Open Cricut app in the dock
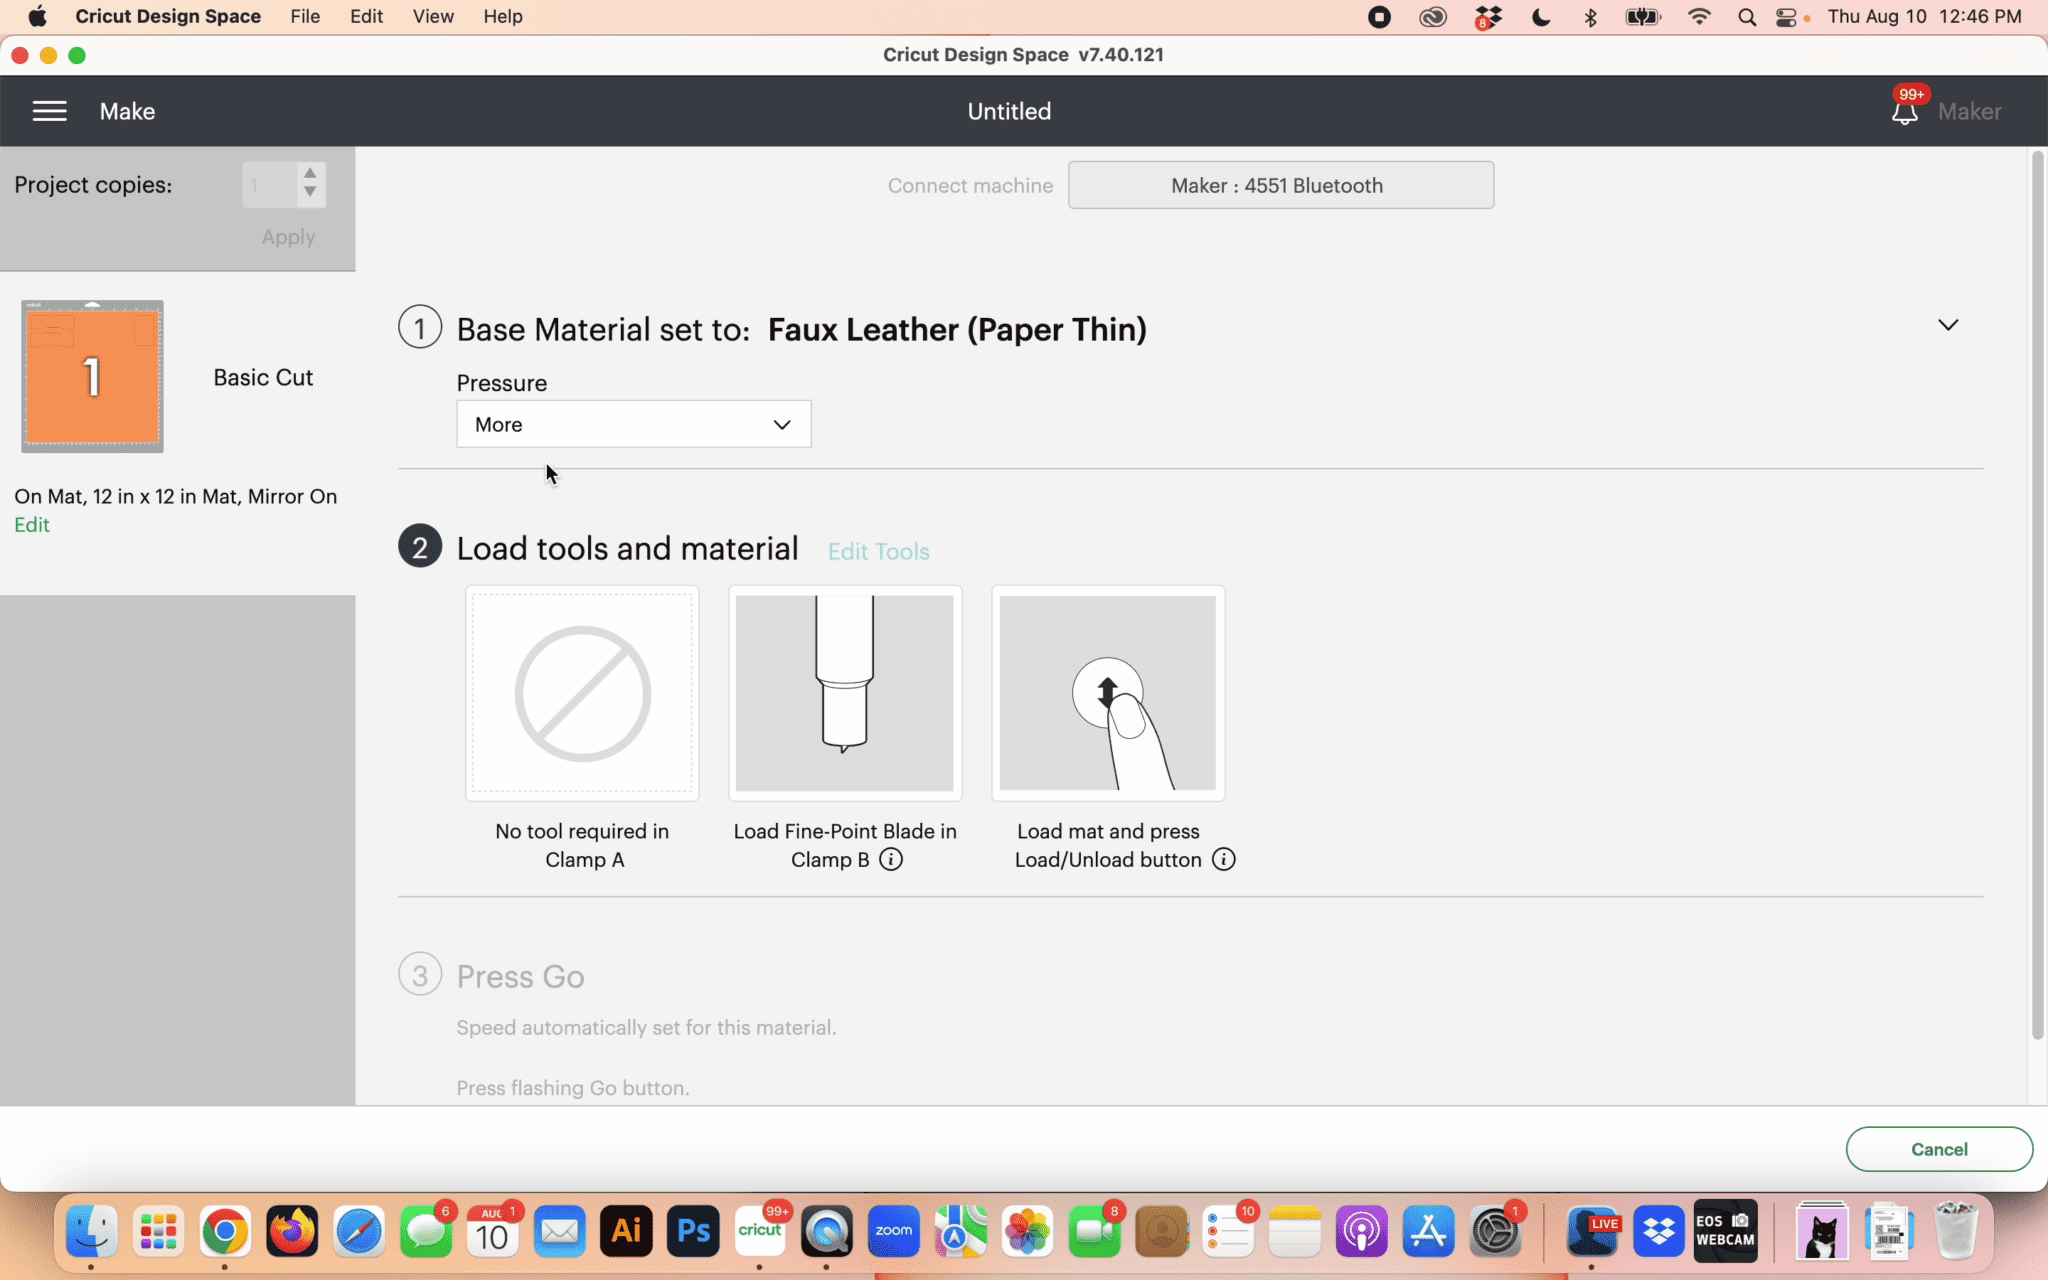 point(760,1232)
